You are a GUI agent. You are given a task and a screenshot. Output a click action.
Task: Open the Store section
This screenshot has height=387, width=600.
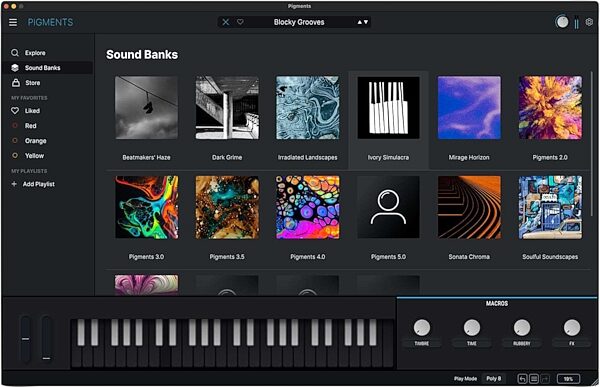pos(47,83)
